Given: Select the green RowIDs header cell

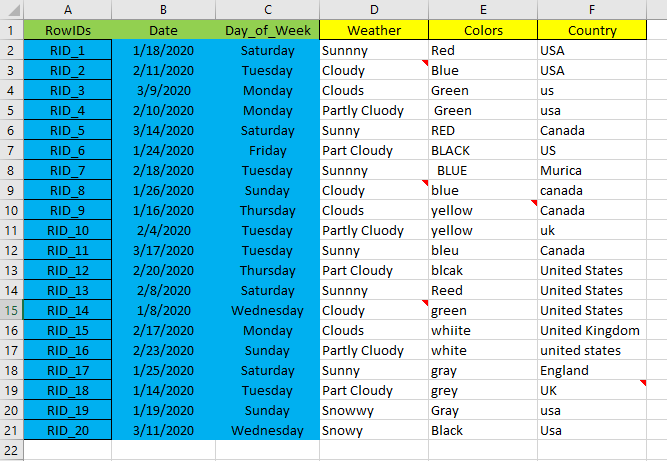Looking at the screenshot, I should coord(67,30).
